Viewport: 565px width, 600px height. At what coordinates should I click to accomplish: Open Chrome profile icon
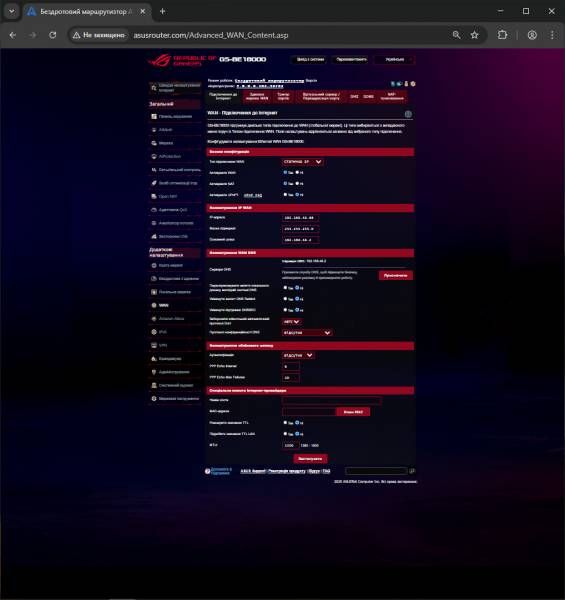pos(532,35)
